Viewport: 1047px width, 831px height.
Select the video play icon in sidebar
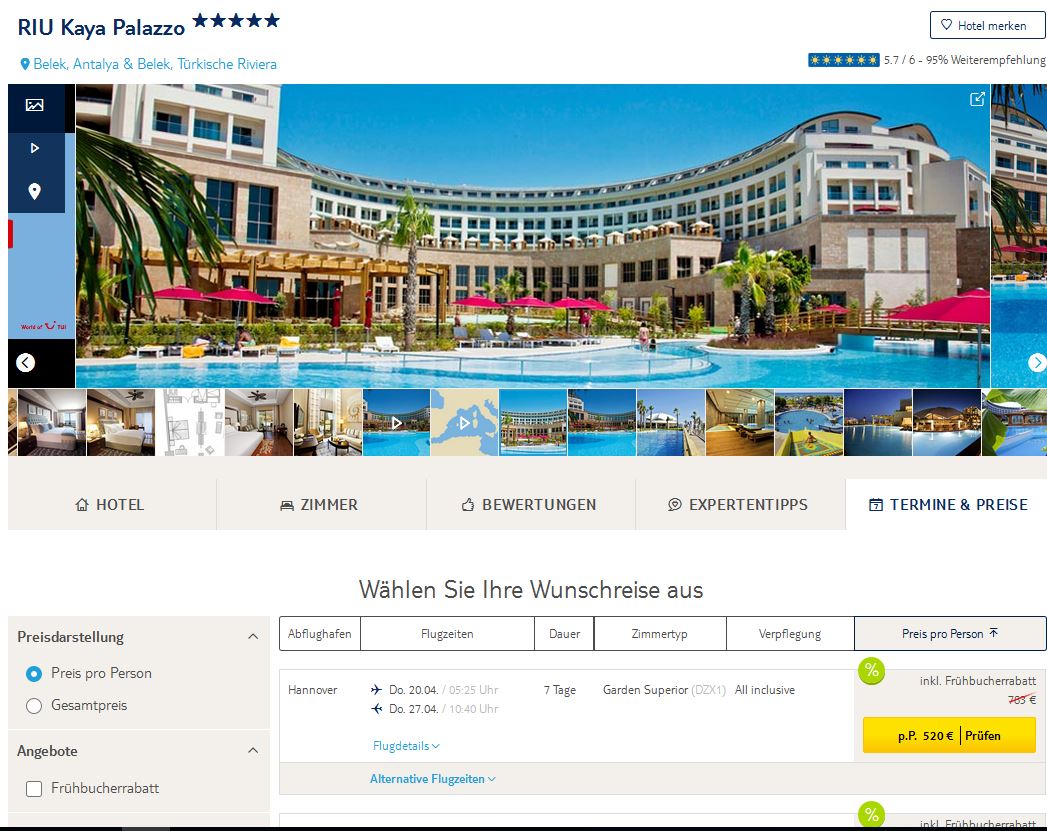35,148
